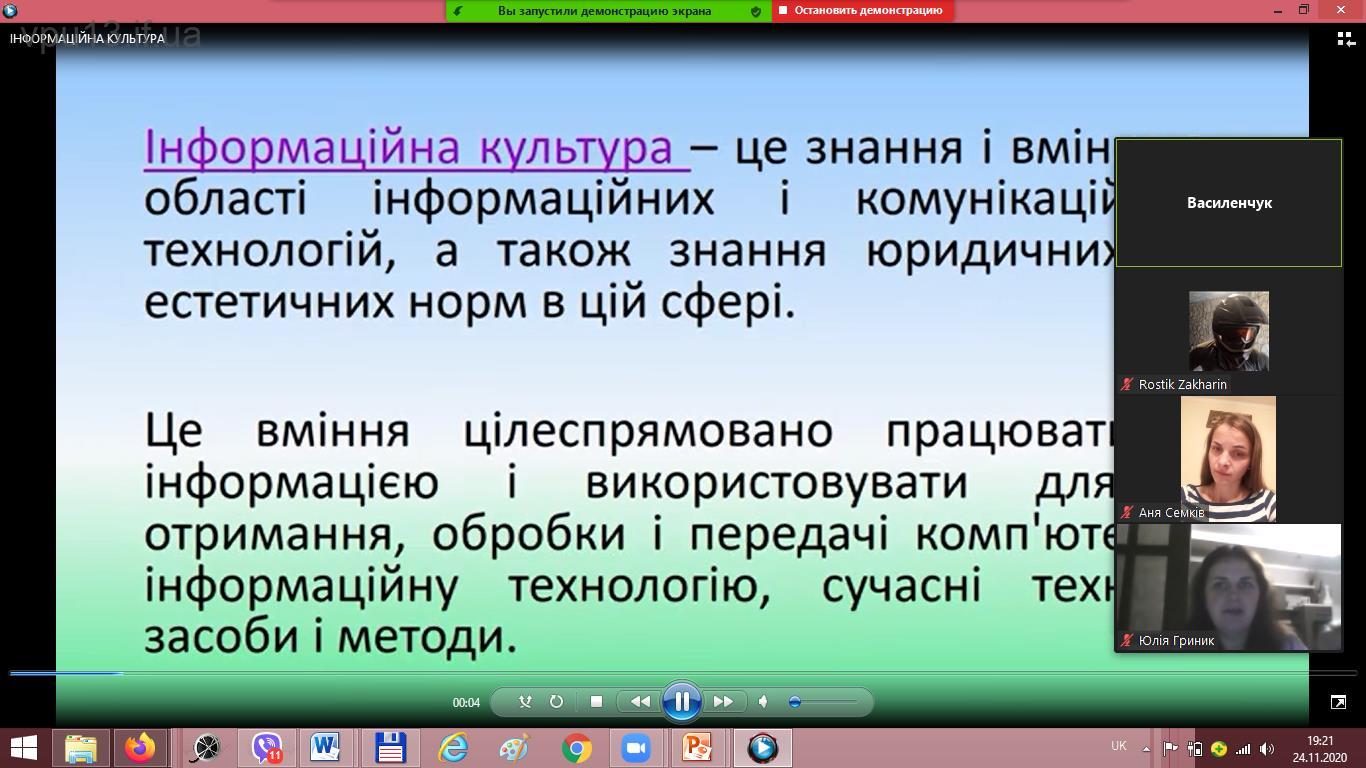The width and height of the screenshot is (1366, 768).
Task: Click the rewind previous button
Action: [640, 702]
